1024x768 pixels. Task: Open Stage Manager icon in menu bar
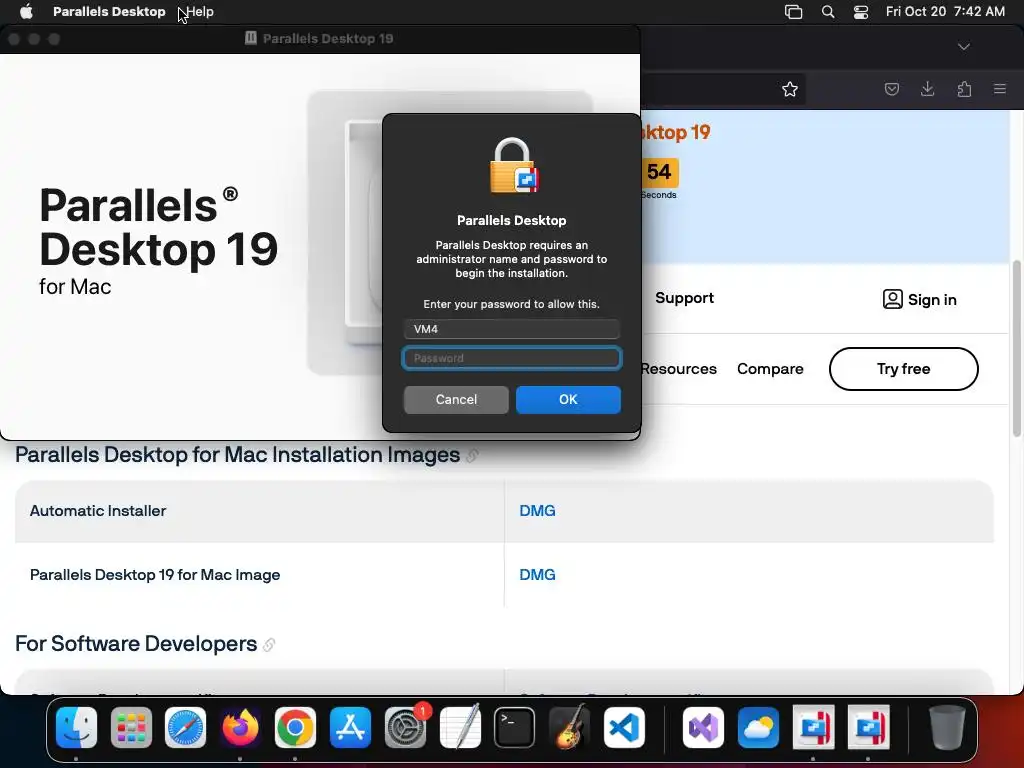coord(793,12)
